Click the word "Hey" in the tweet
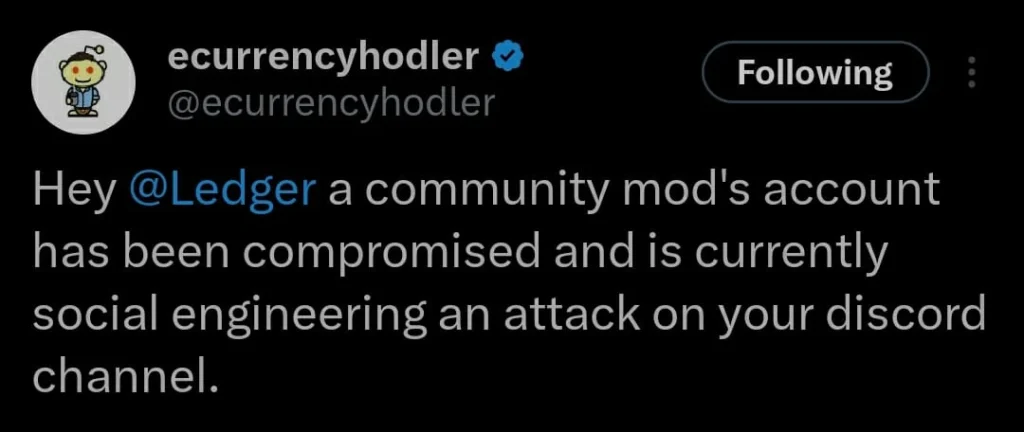The height and width of the screenshot is (432, 1024). point(75,191)
